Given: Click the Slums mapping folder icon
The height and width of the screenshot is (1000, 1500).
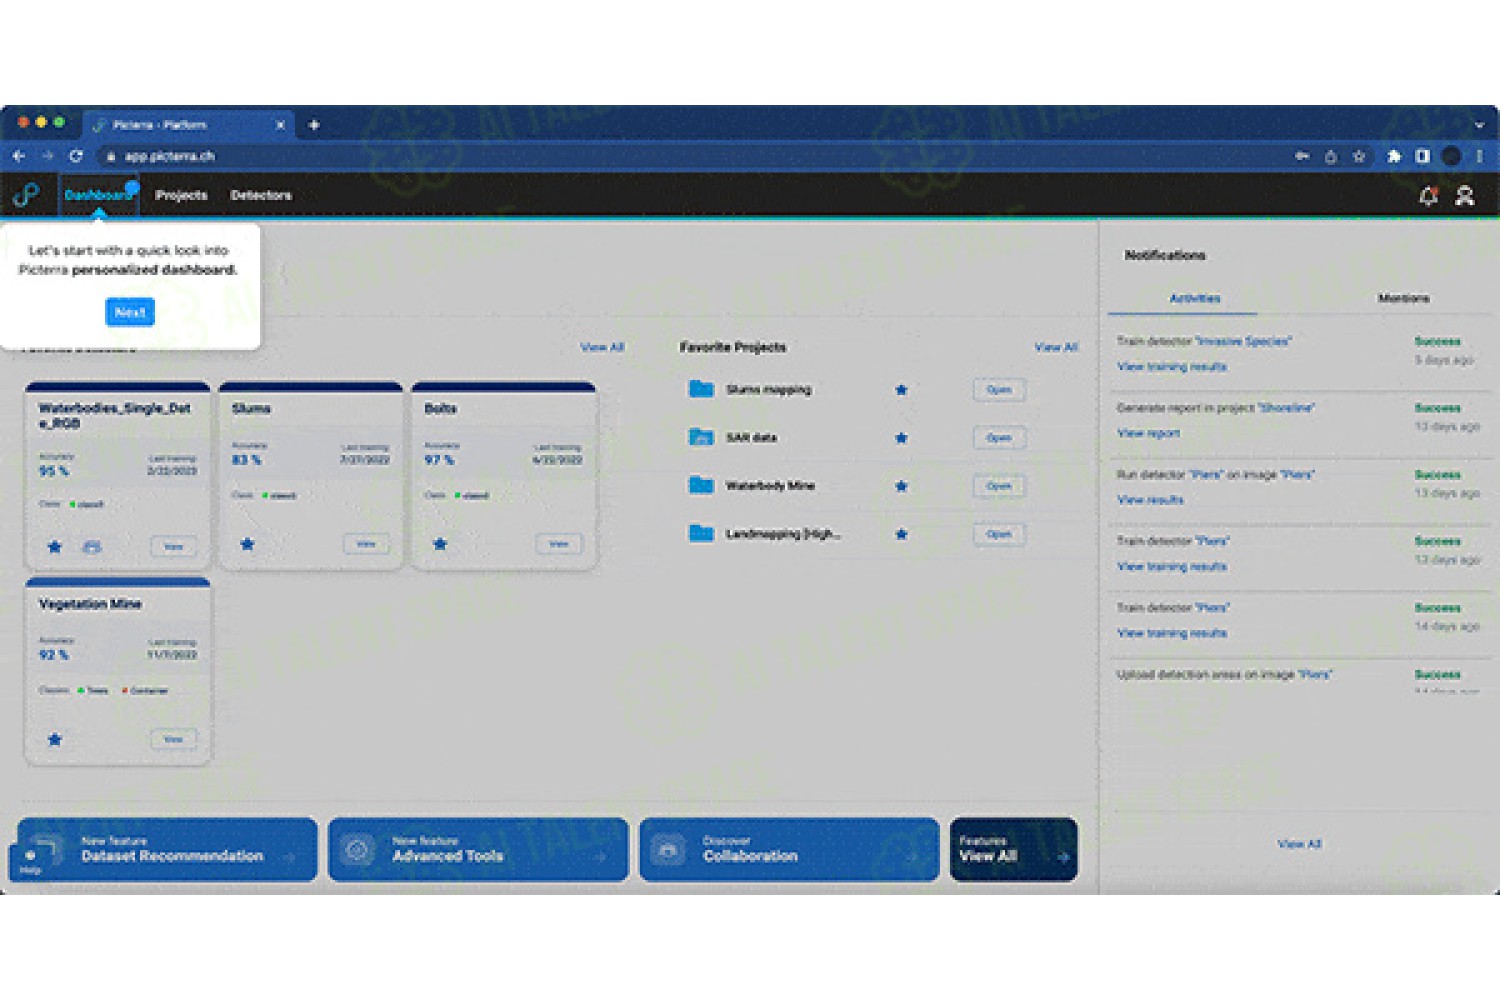Looking at the screenshot, I should click(x=701, y=389).
